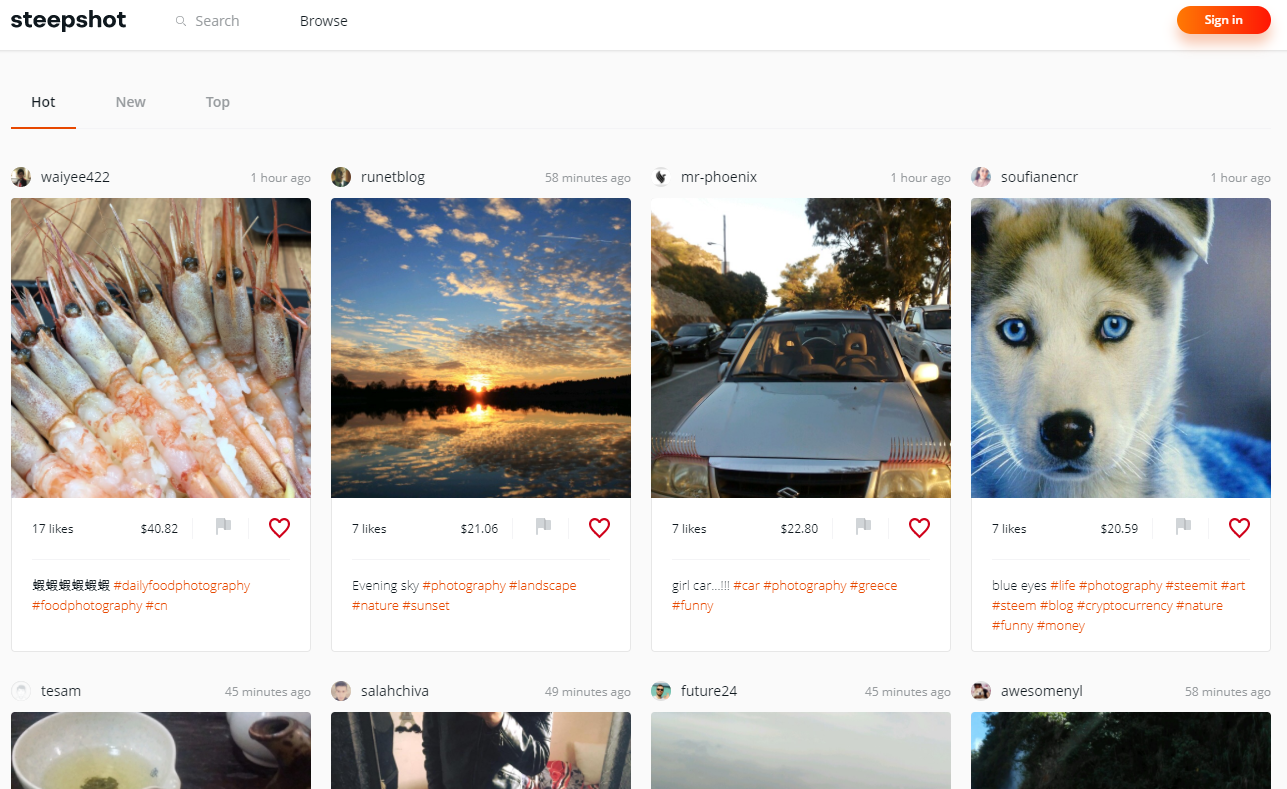Click the #steemit hashtag

[x=1192, y=586]
